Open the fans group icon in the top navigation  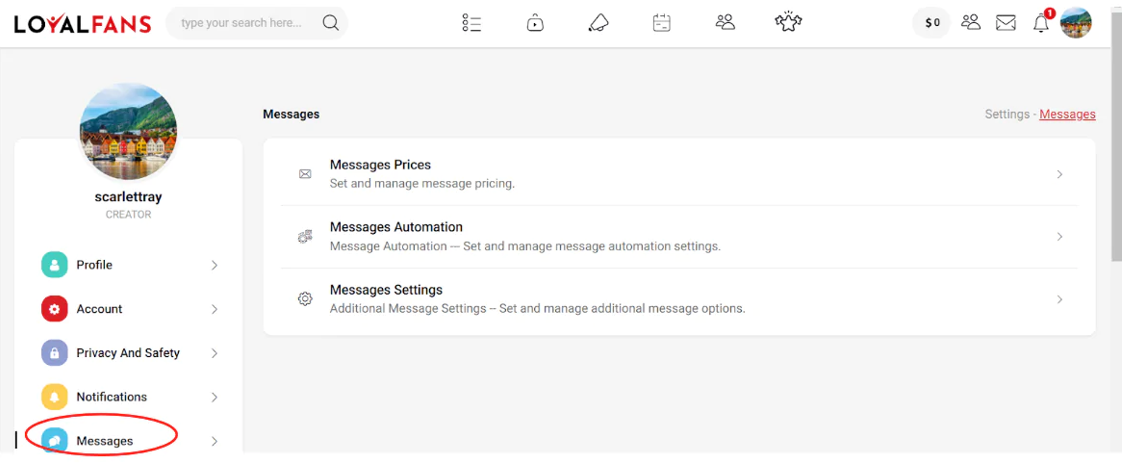[725, 23]
